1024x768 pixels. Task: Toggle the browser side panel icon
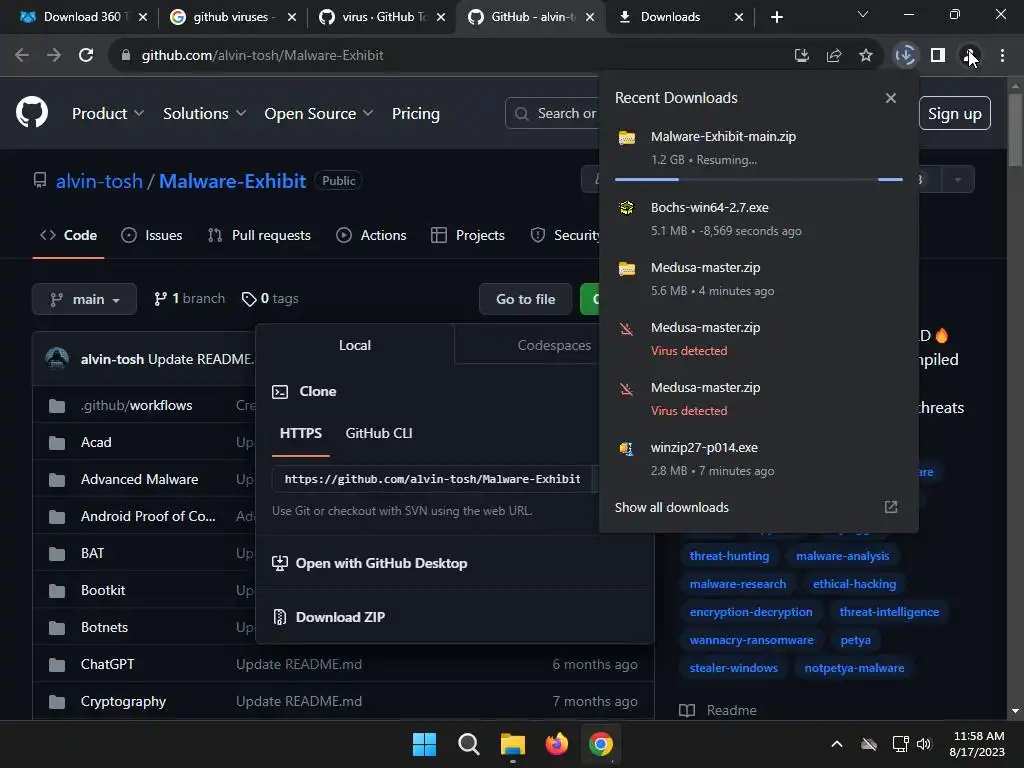pos(938,56)
